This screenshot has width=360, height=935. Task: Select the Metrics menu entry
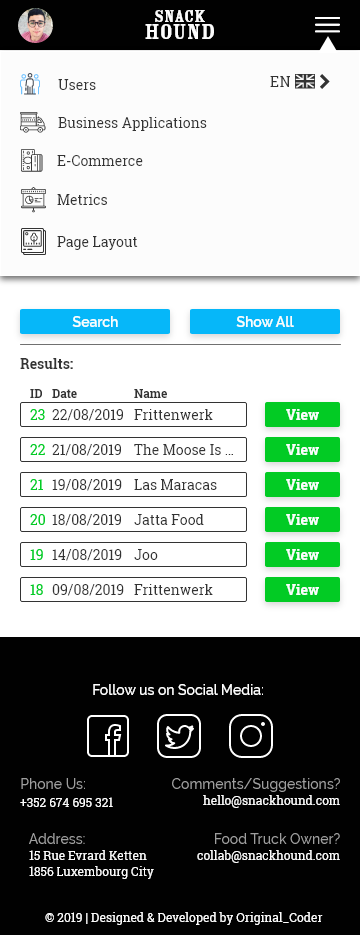coord(82,200)
